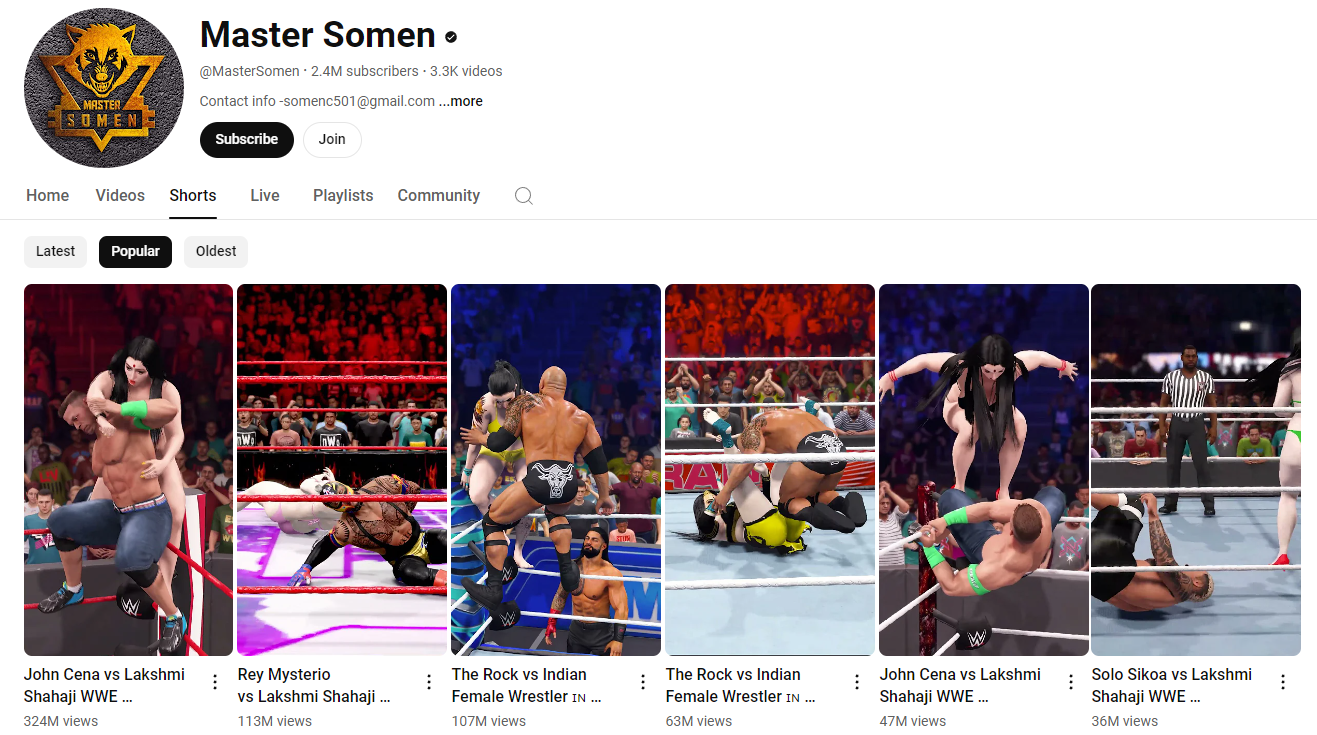Open options menu for 324M views short
Viewport: 1317px width, 735px height.
(215, 682)
